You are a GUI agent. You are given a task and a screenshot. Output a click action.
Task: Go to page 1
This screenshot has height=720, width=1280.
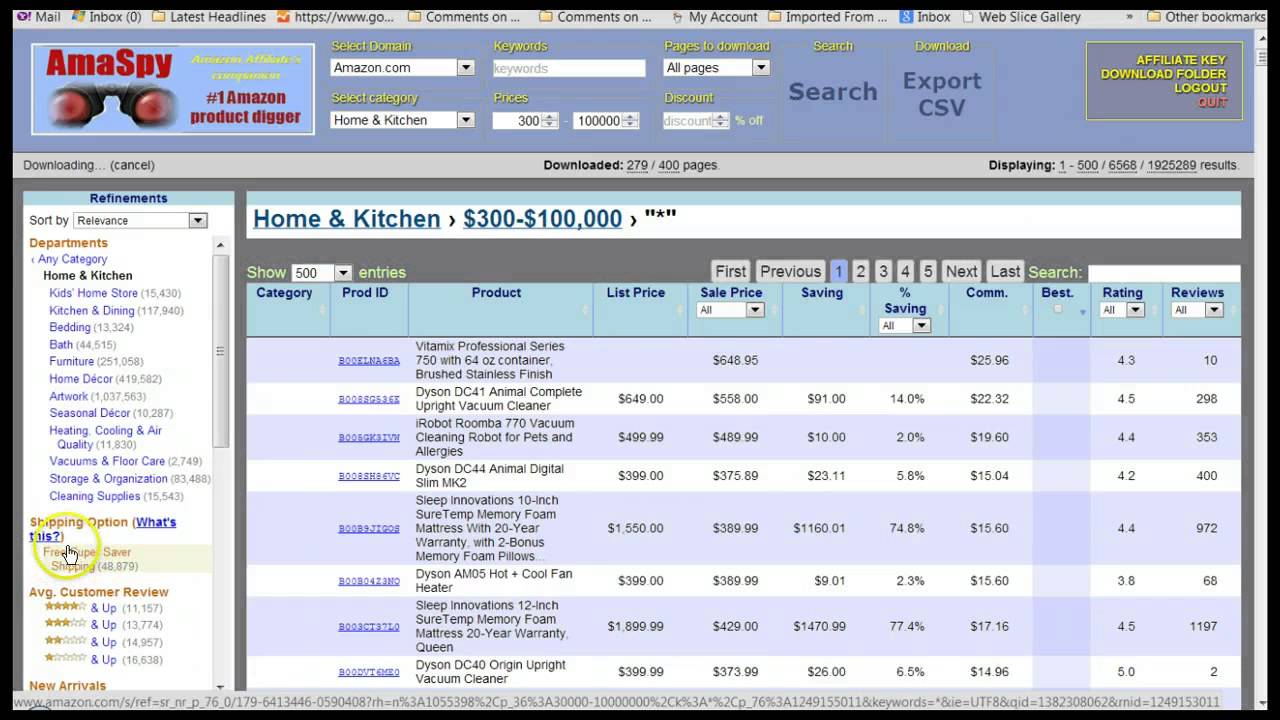pos(838,271)
